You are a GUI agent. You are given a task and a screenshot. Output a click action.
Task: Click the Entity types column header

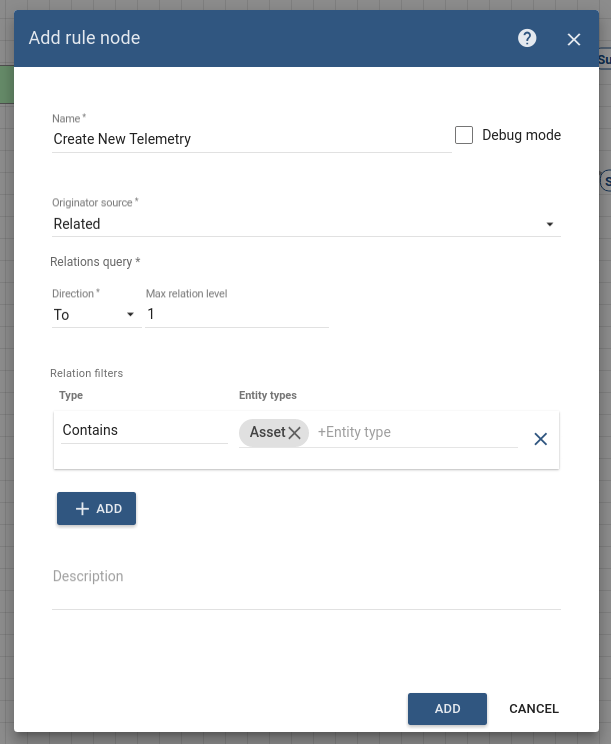268,396
